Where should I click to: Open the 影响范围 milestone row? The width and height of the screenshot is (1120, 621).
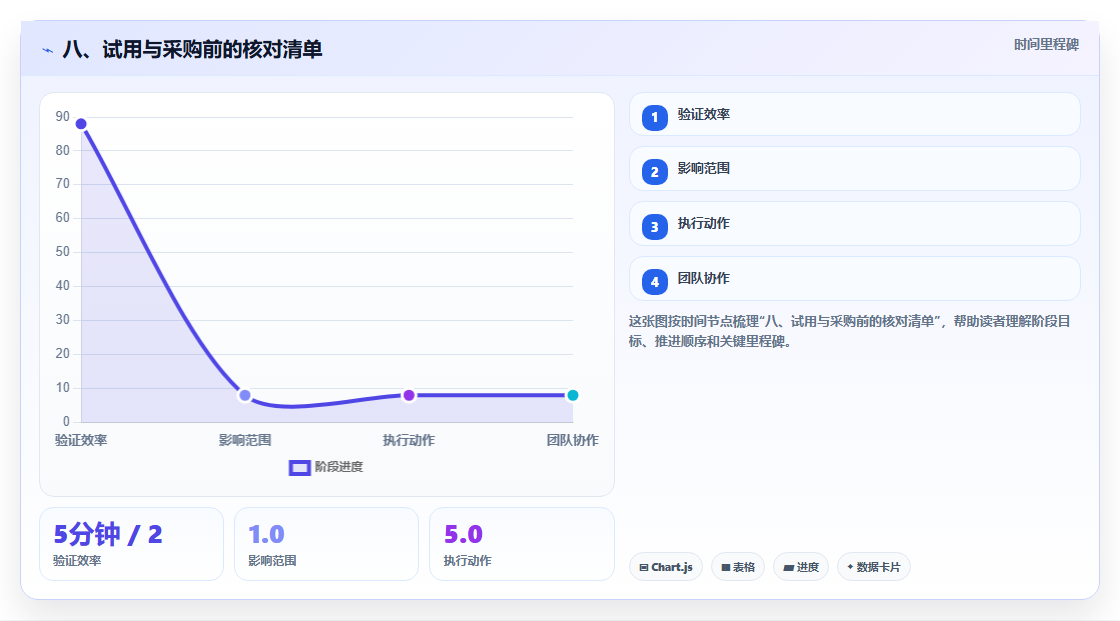coord(854,169)
